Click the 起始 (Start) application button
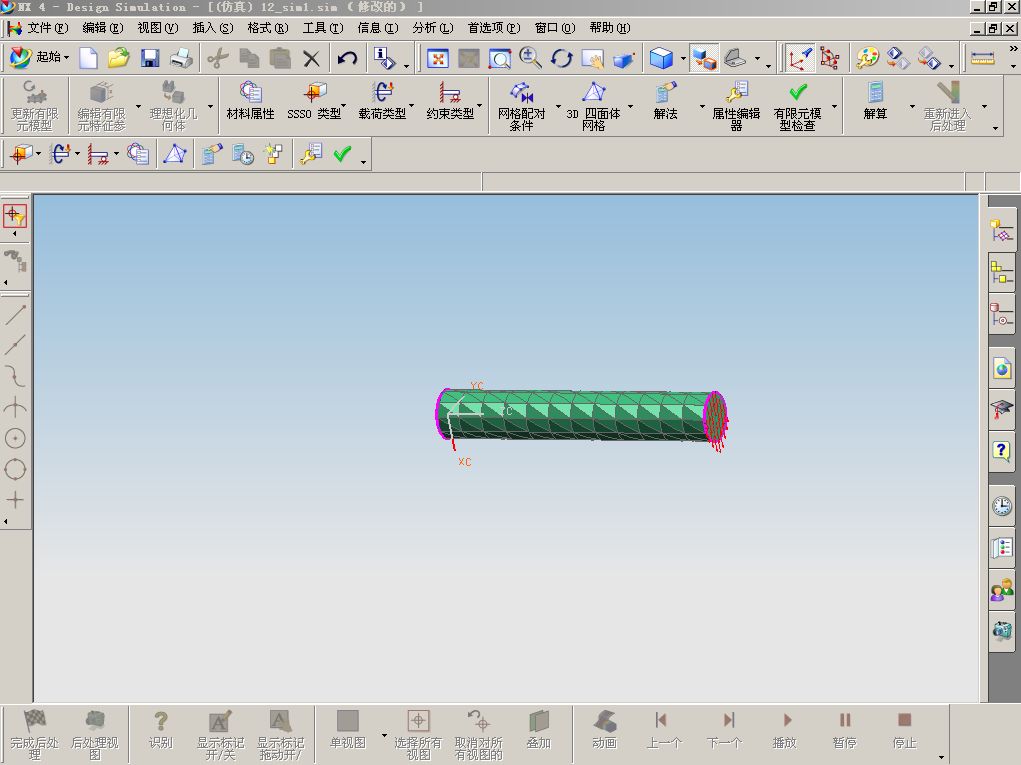 [39, 58]
